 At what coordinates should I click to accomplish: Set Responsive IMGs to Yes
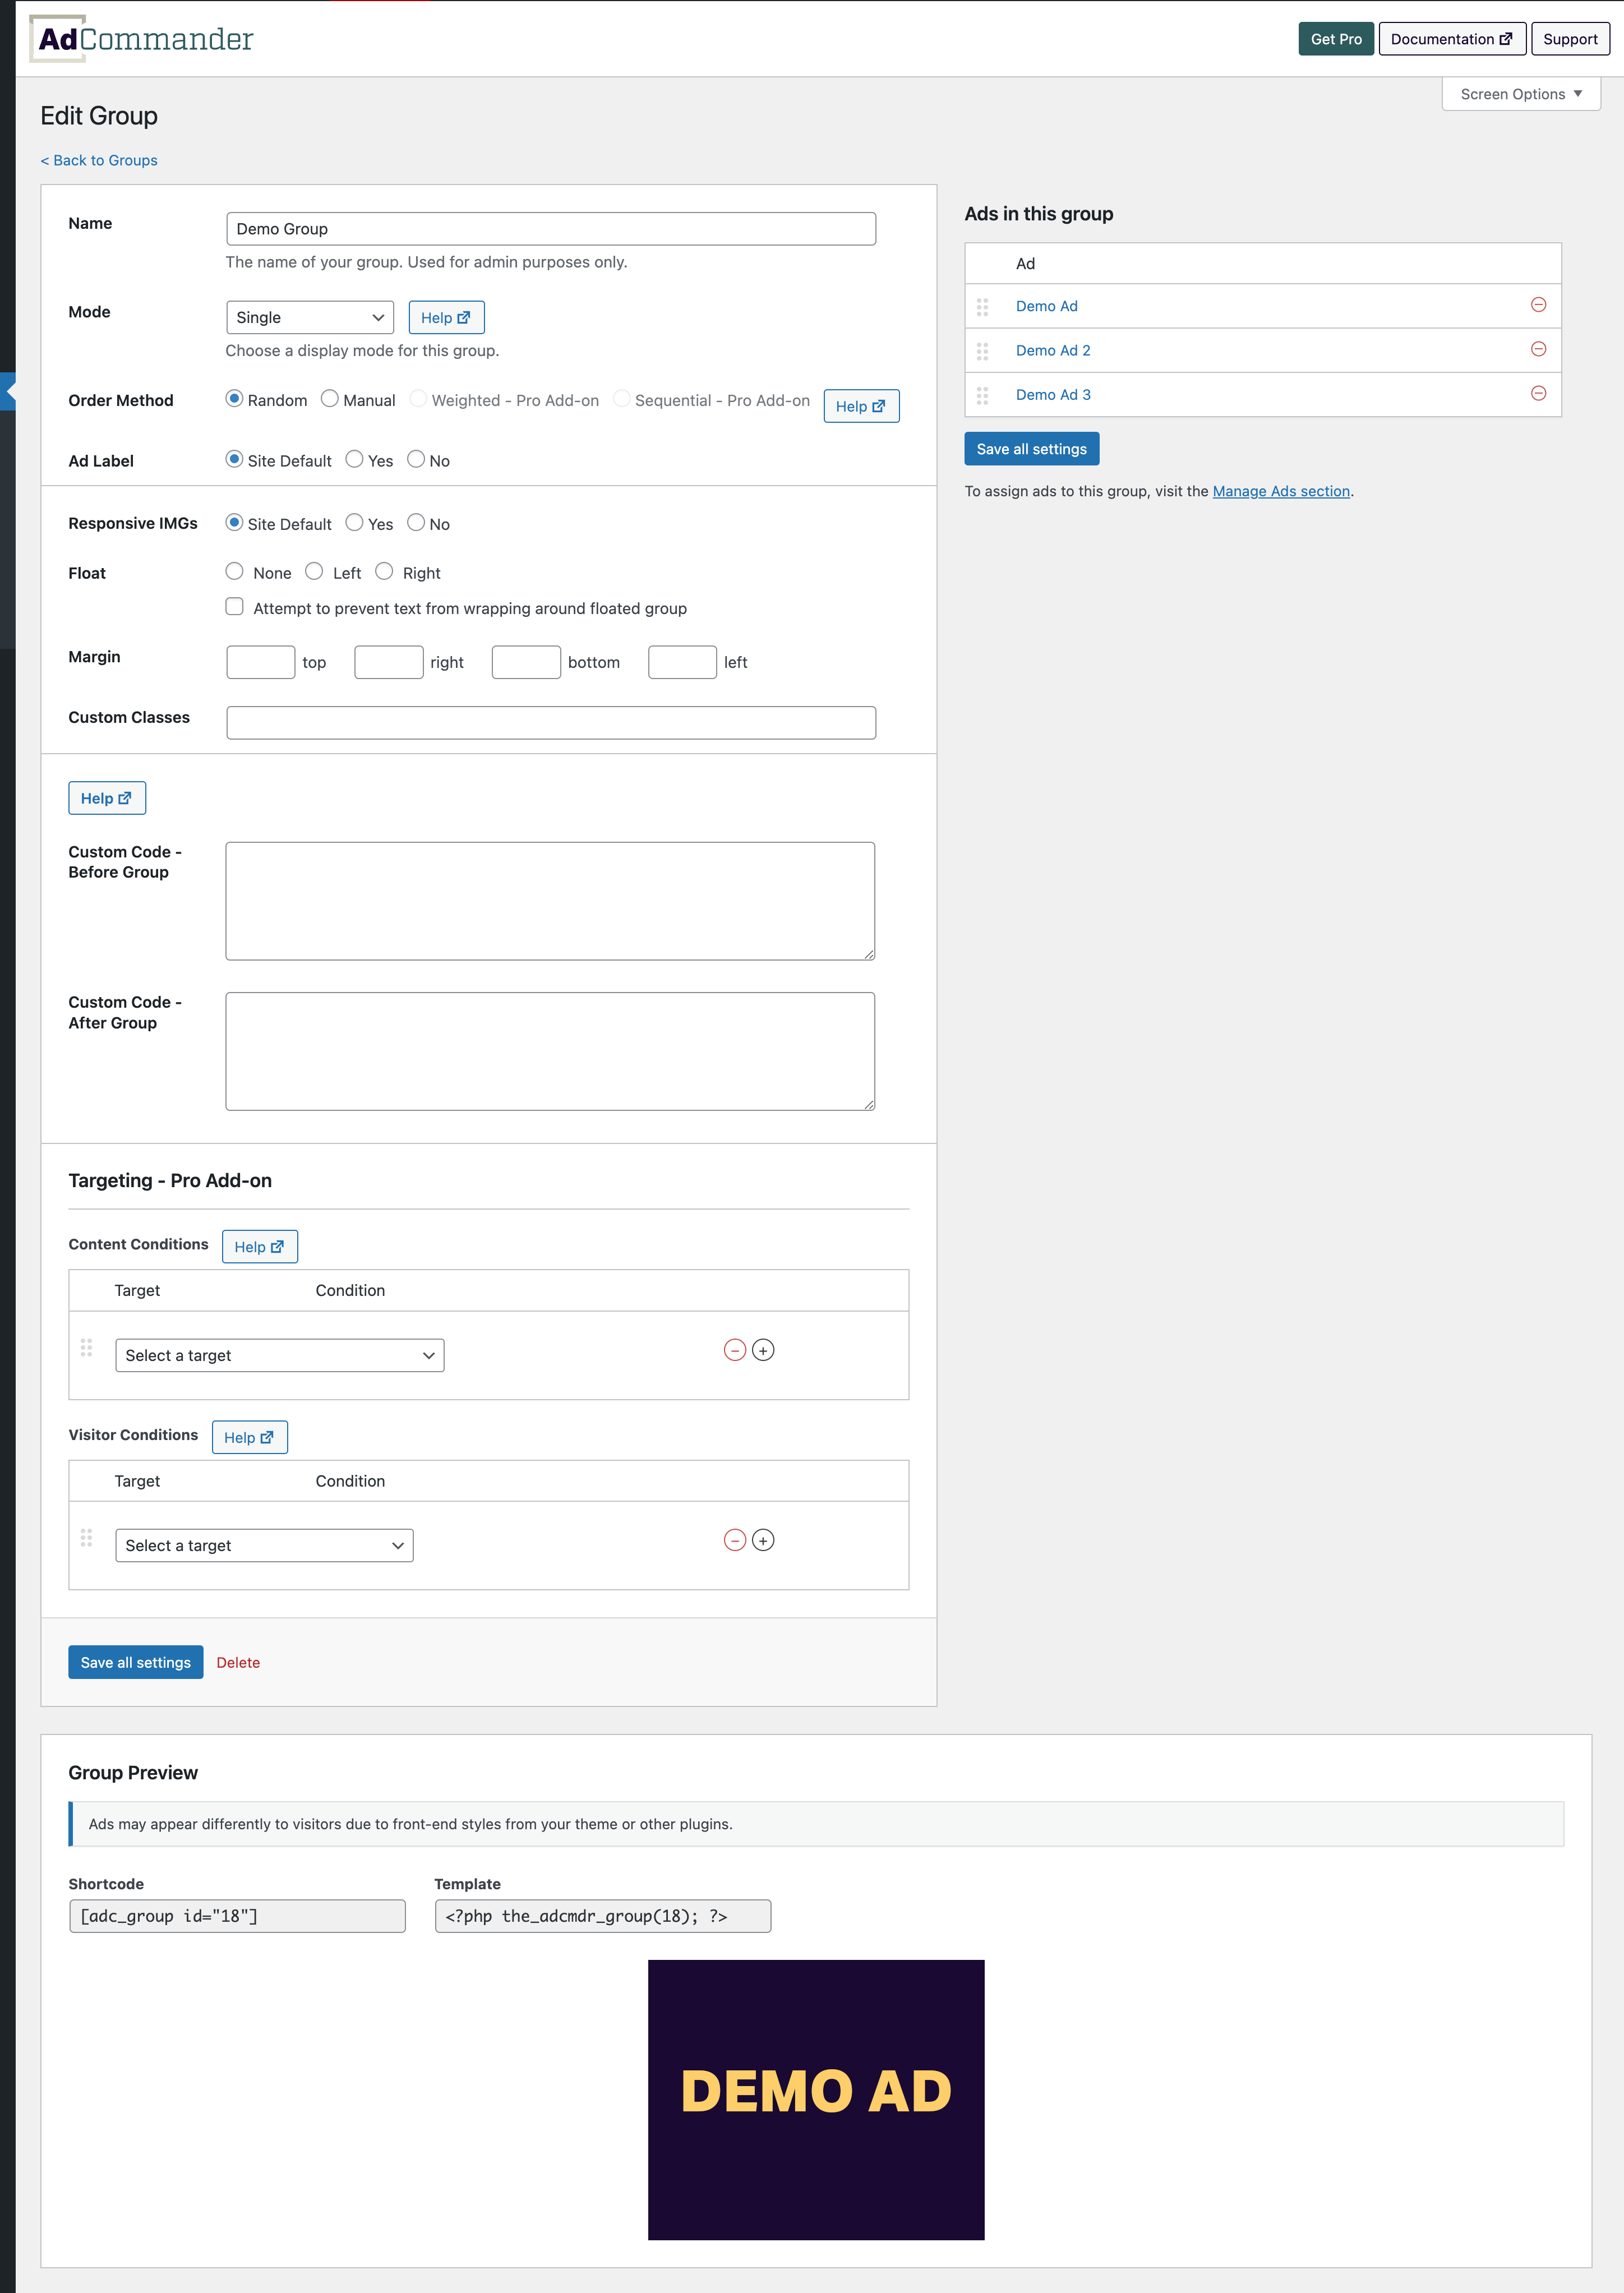[354, 522]
